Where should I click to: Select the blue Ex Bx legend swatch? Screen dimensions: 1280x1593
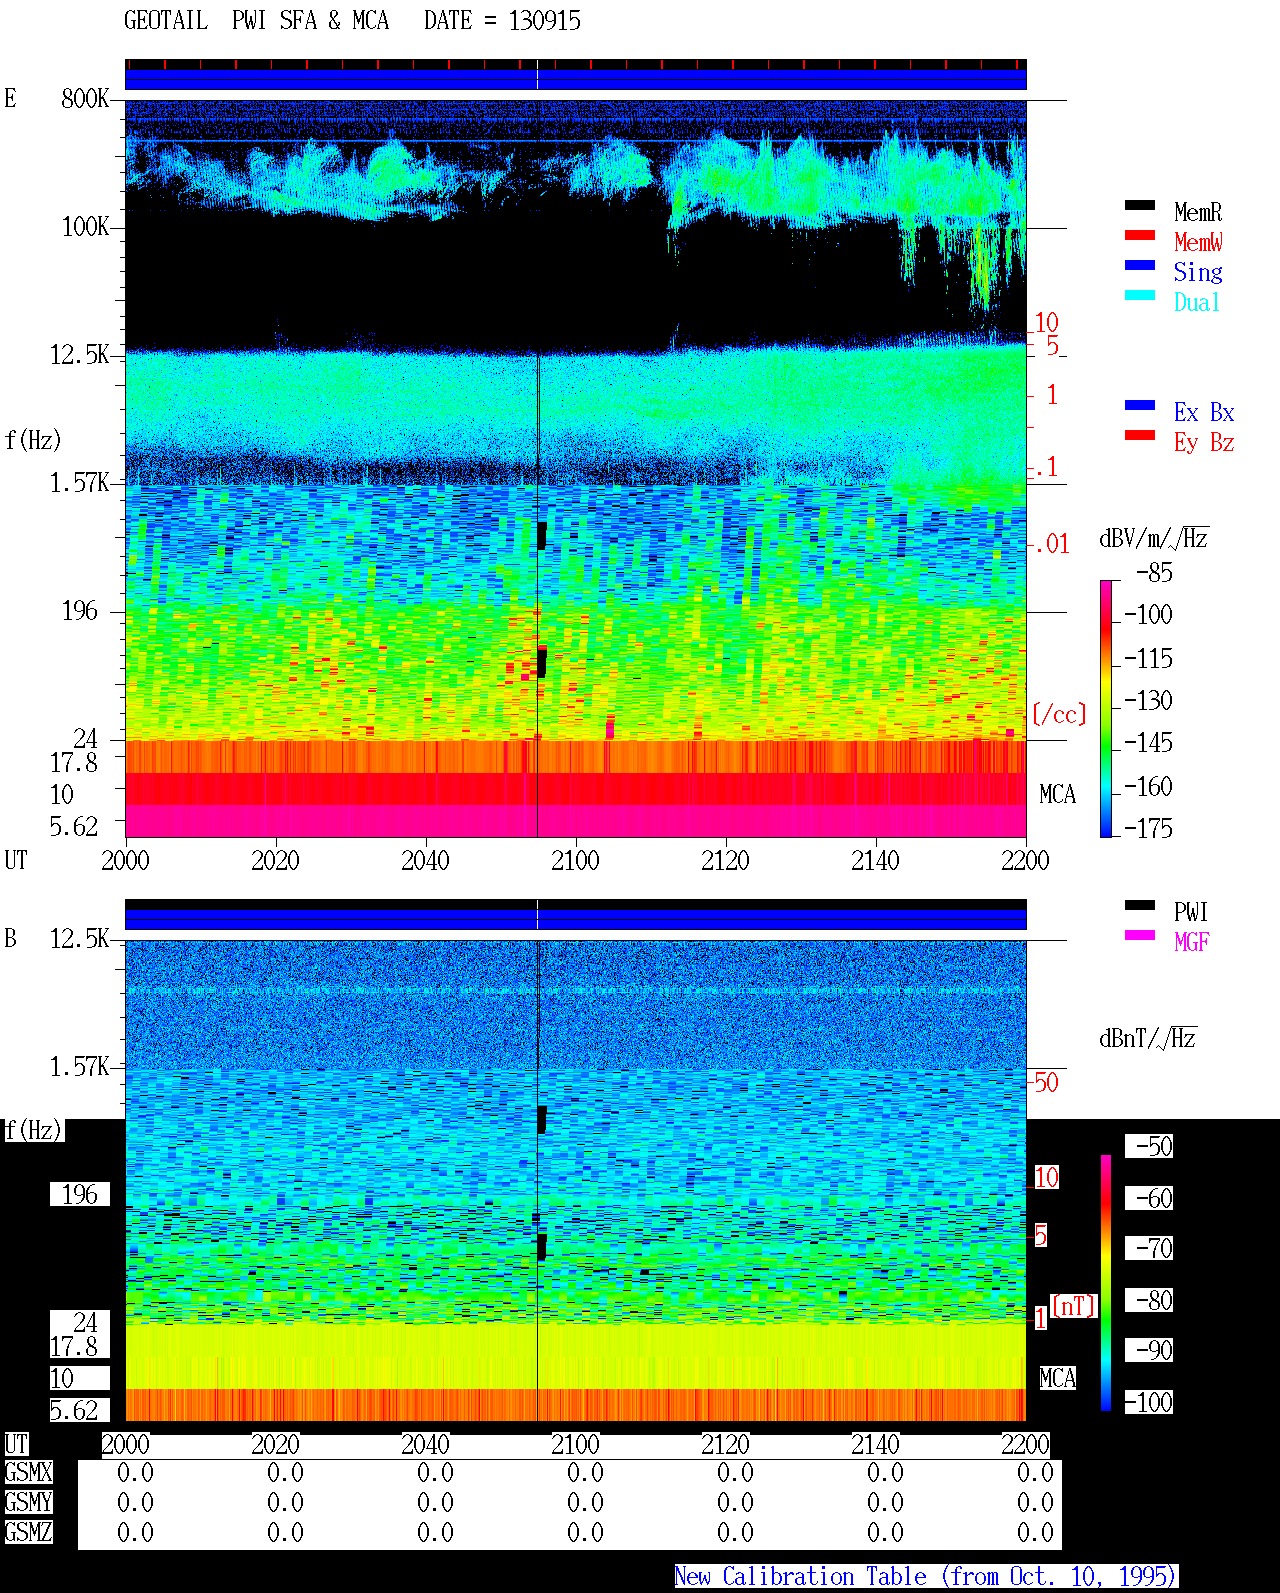[1140, 406]
